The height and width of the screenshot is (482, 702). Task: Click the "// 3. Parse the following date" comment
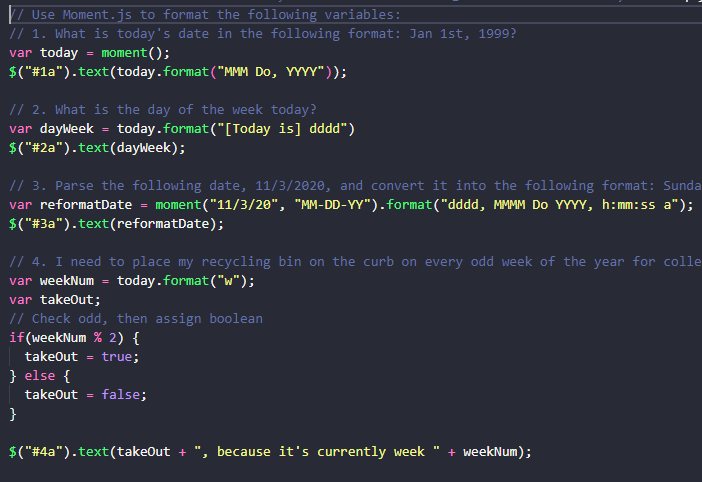[355, 186]
